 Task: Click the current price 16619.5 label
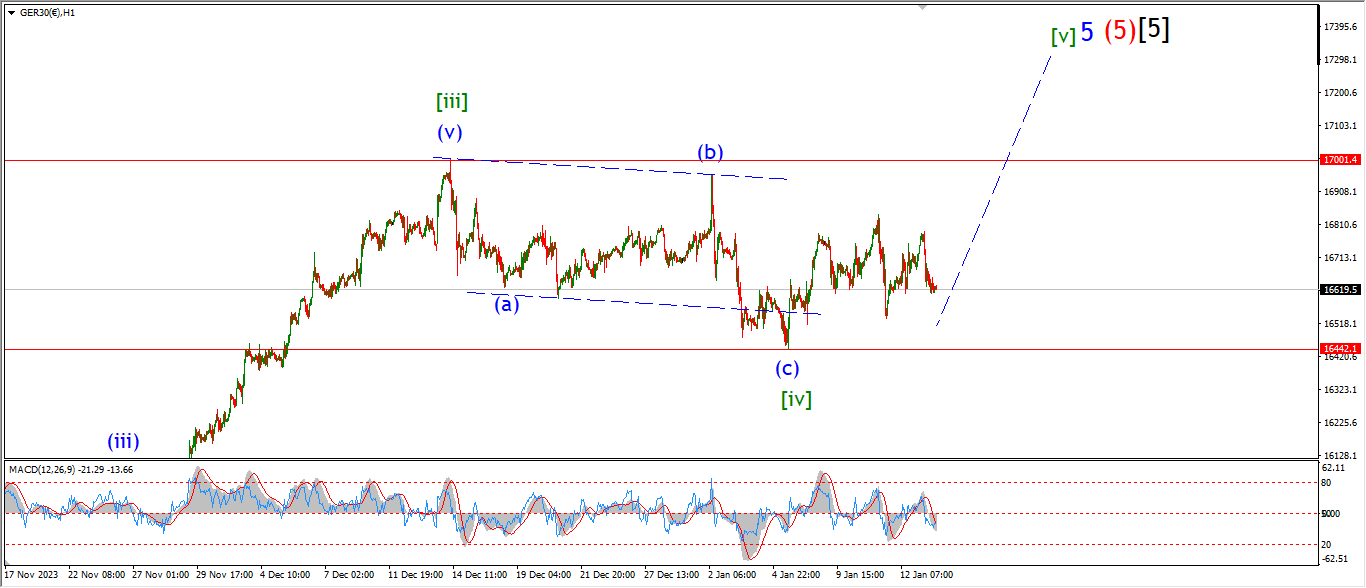pyautogui.click(x=1339, y=289)
